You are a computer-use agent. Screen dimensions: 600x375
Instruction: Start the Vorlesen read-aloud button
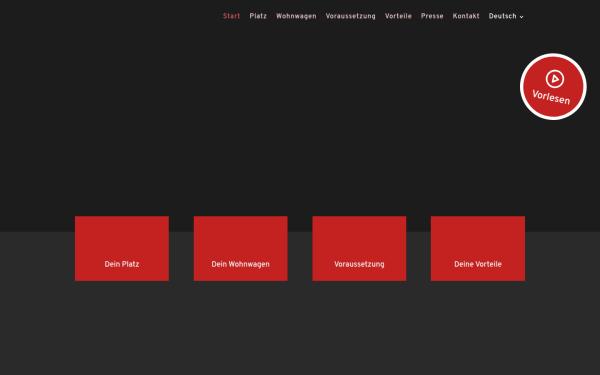[x=553, y=86]
